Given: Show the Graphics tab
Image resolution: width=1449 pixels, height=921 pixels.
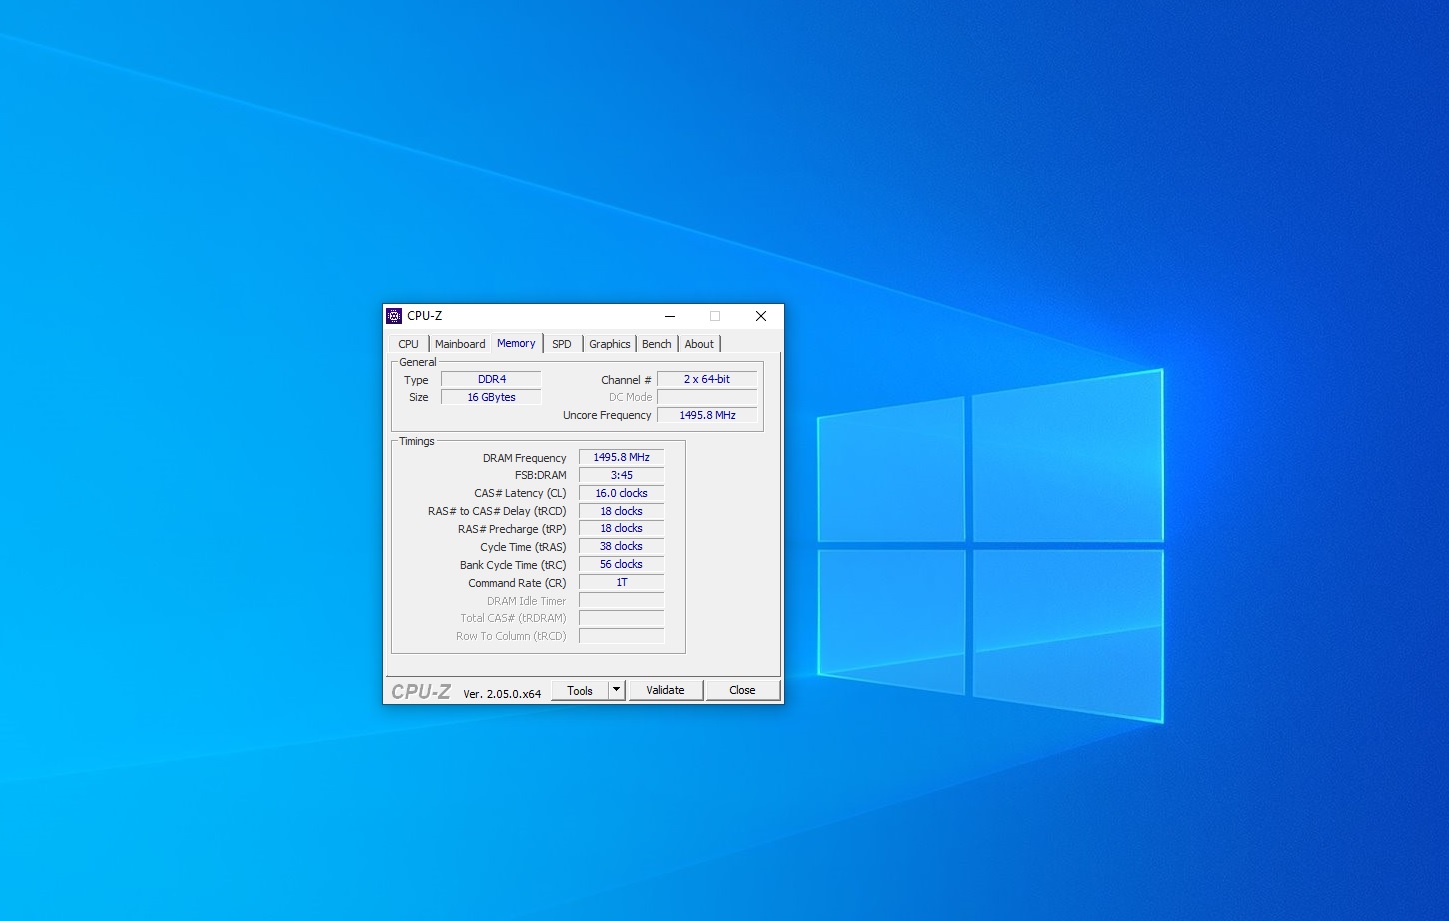Looking at the screenshot, I should pyautogui.click(x=609, y=344).
